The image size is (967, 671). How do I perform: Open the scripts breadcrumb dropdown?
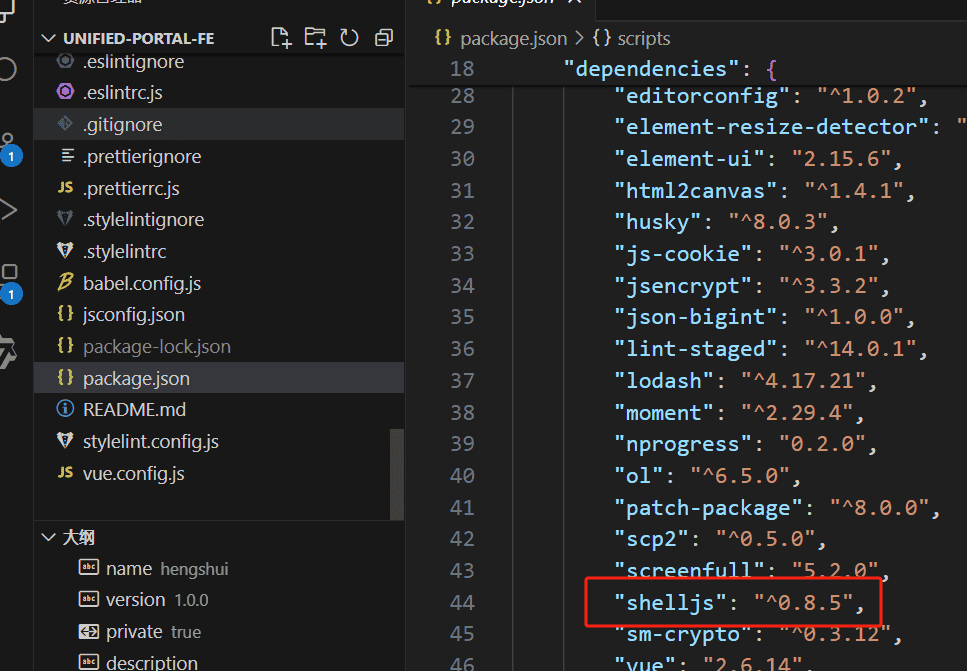tap(631, 38)
